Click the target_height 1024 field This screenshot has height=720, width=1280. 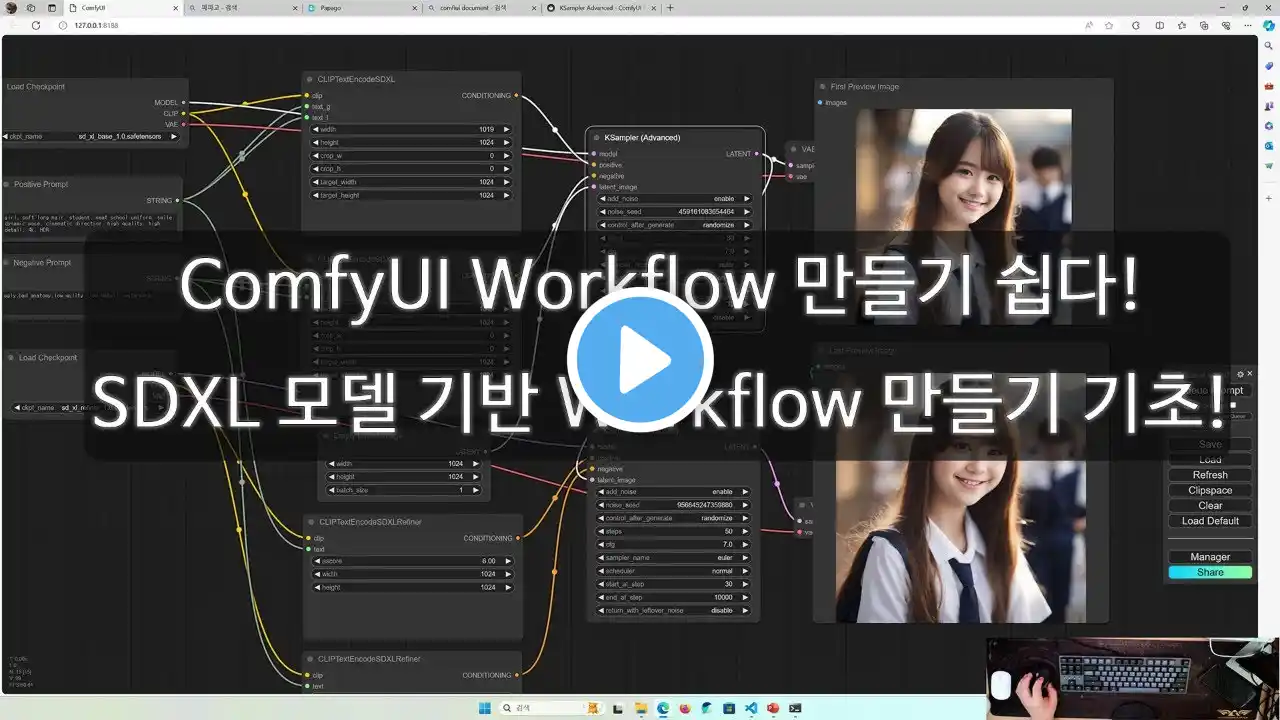(412, 195)
